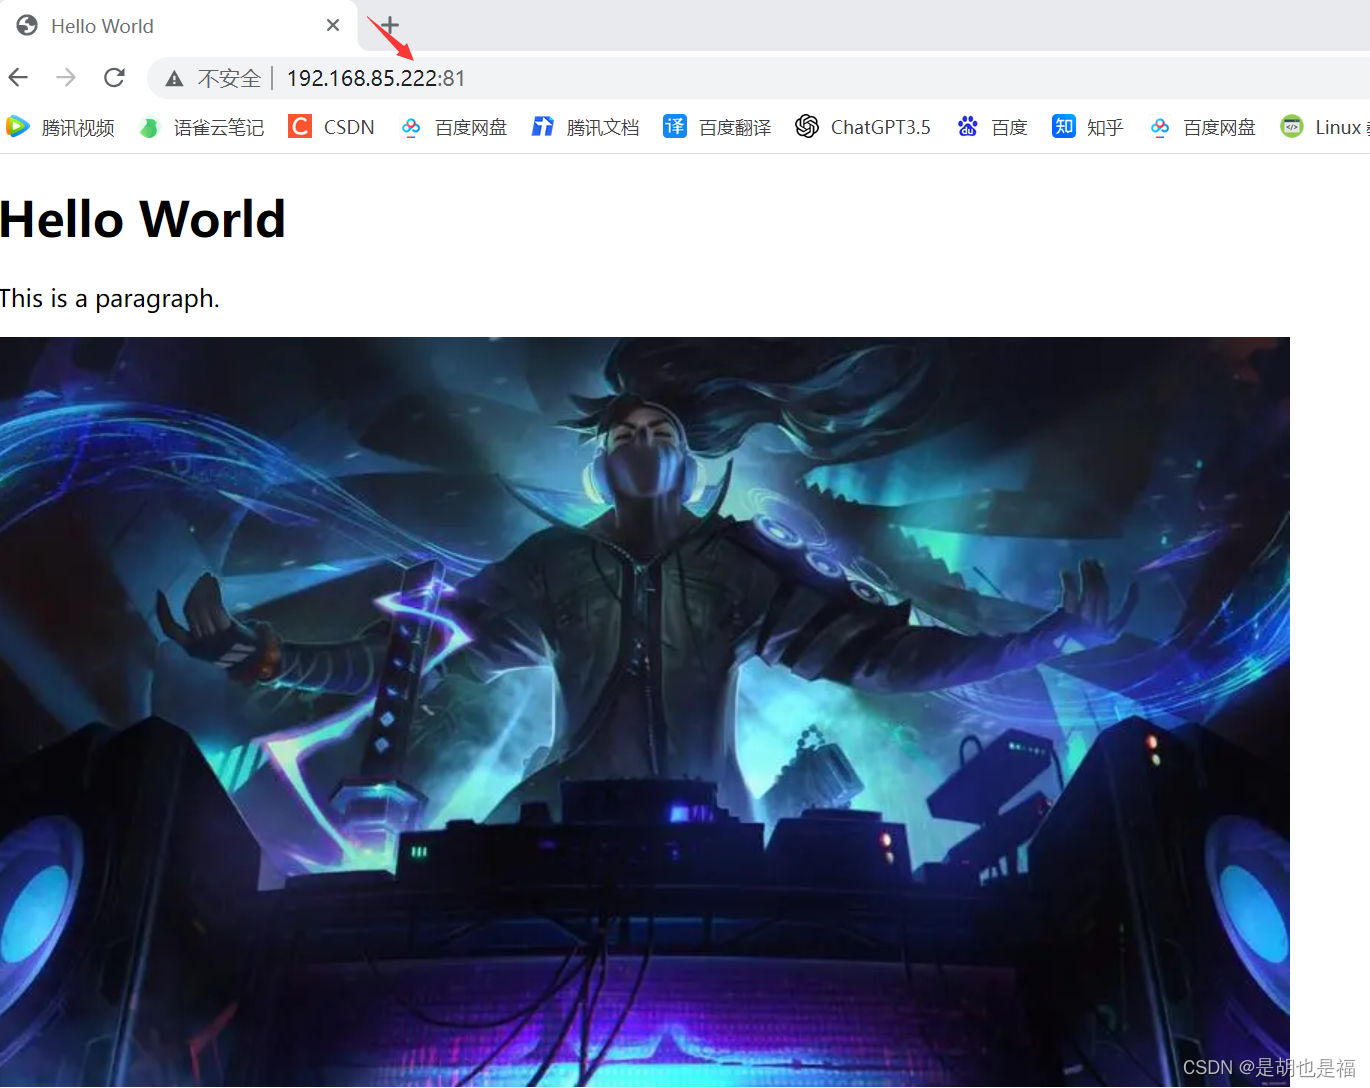Click the not-secure warning triangle icon
This screenshot has width=1370, height=1088.
[174, 78]
